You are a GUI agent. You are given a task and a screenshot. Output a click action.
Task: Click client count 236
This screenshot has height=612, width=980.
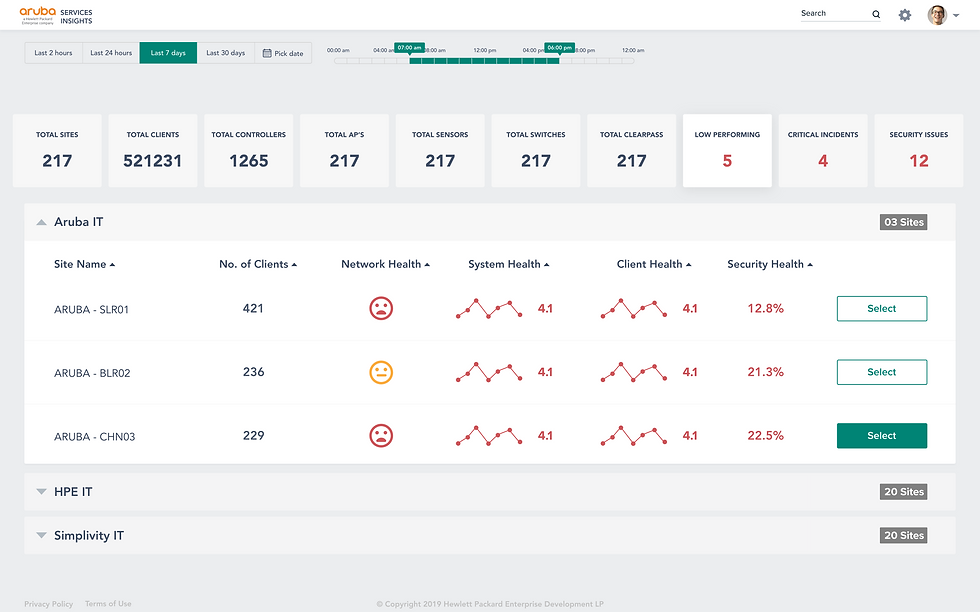point(253,372)
